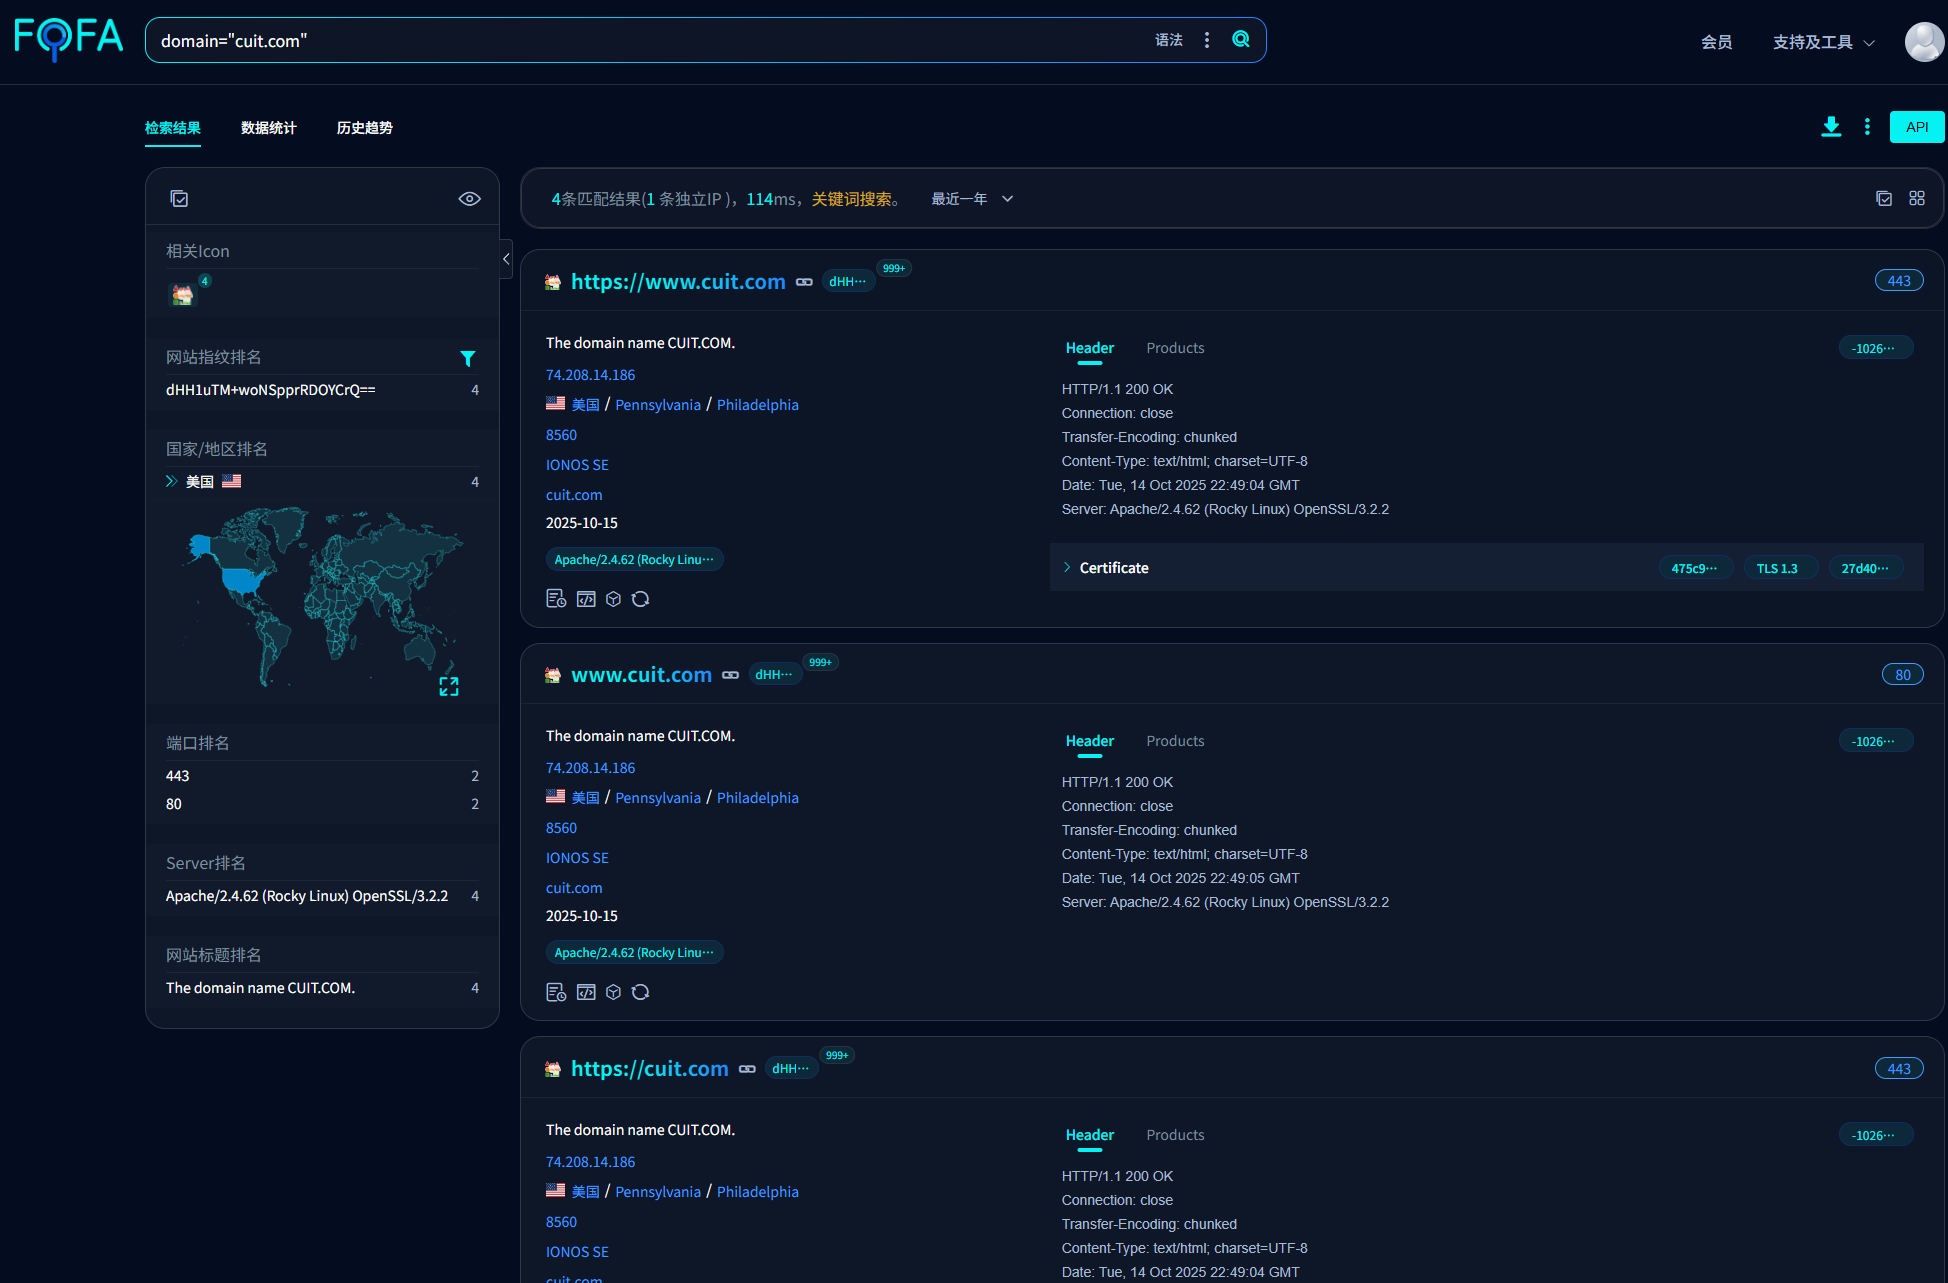Click the world map thumbnail

pyautogui.click(x=322, y=597)
